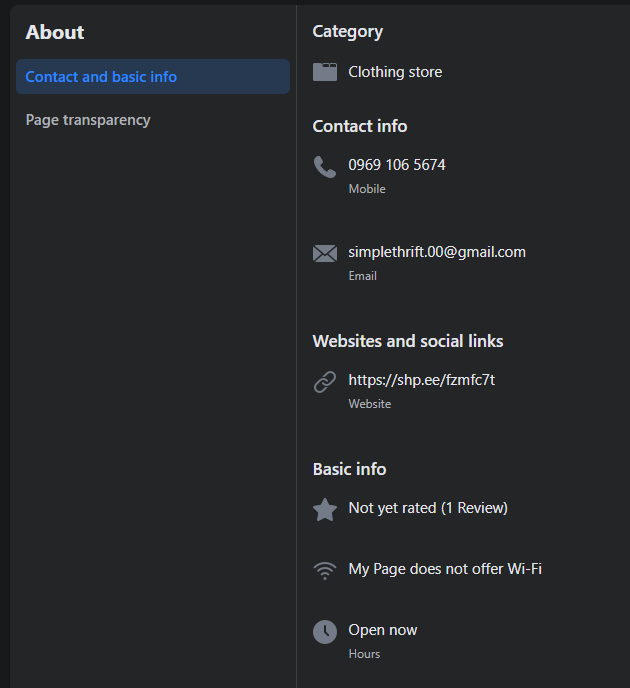630x688 pixels.
Task: Click the simplethrift.00@gmail.com email address
Action: click(x=437, y=252)
